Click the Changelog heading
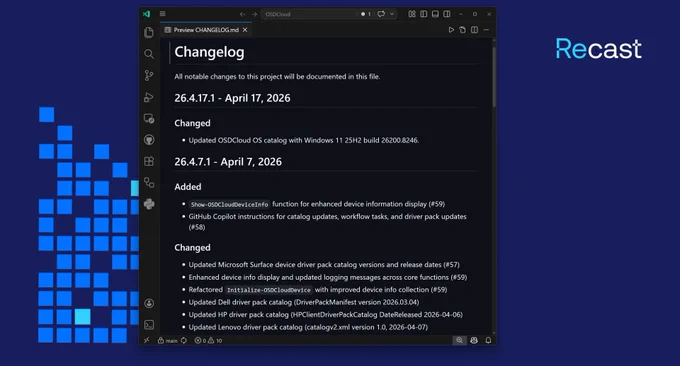Image resolution: width=680 pixels, height=366 pixels. [209, 52]
